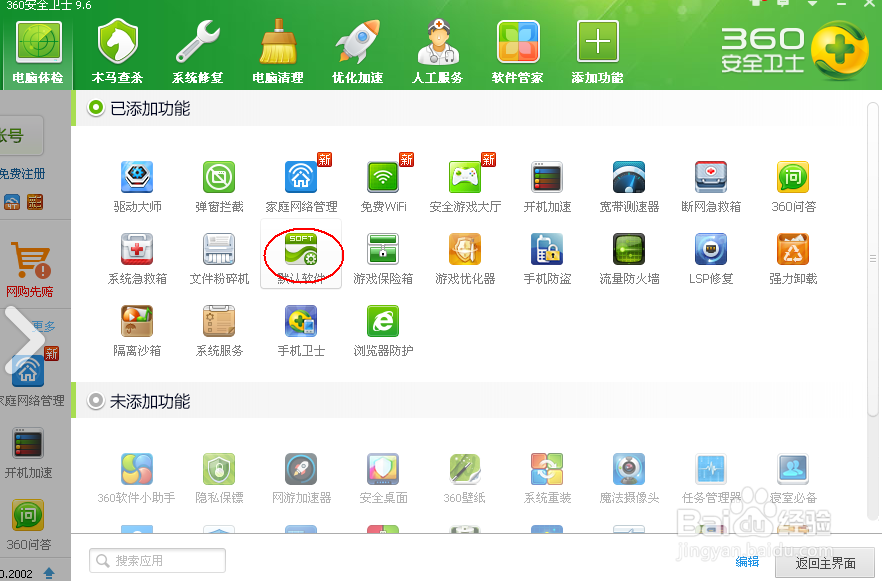Screen dimensions: 882x581
Task: Open 360问答 from left sidebar
Action: pyautogui.click(x=28, y=525)
